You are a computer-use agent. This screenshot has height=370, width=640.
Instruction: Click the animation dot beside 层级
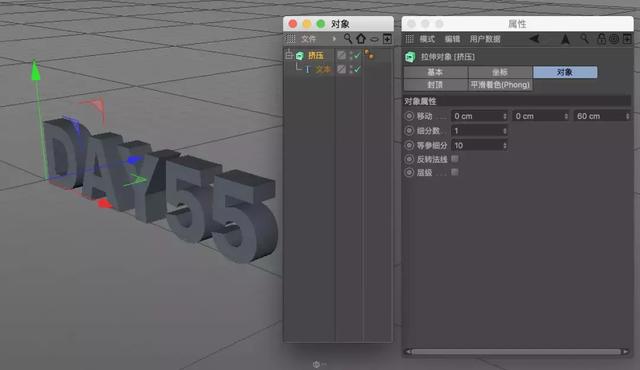coord(409,173)
